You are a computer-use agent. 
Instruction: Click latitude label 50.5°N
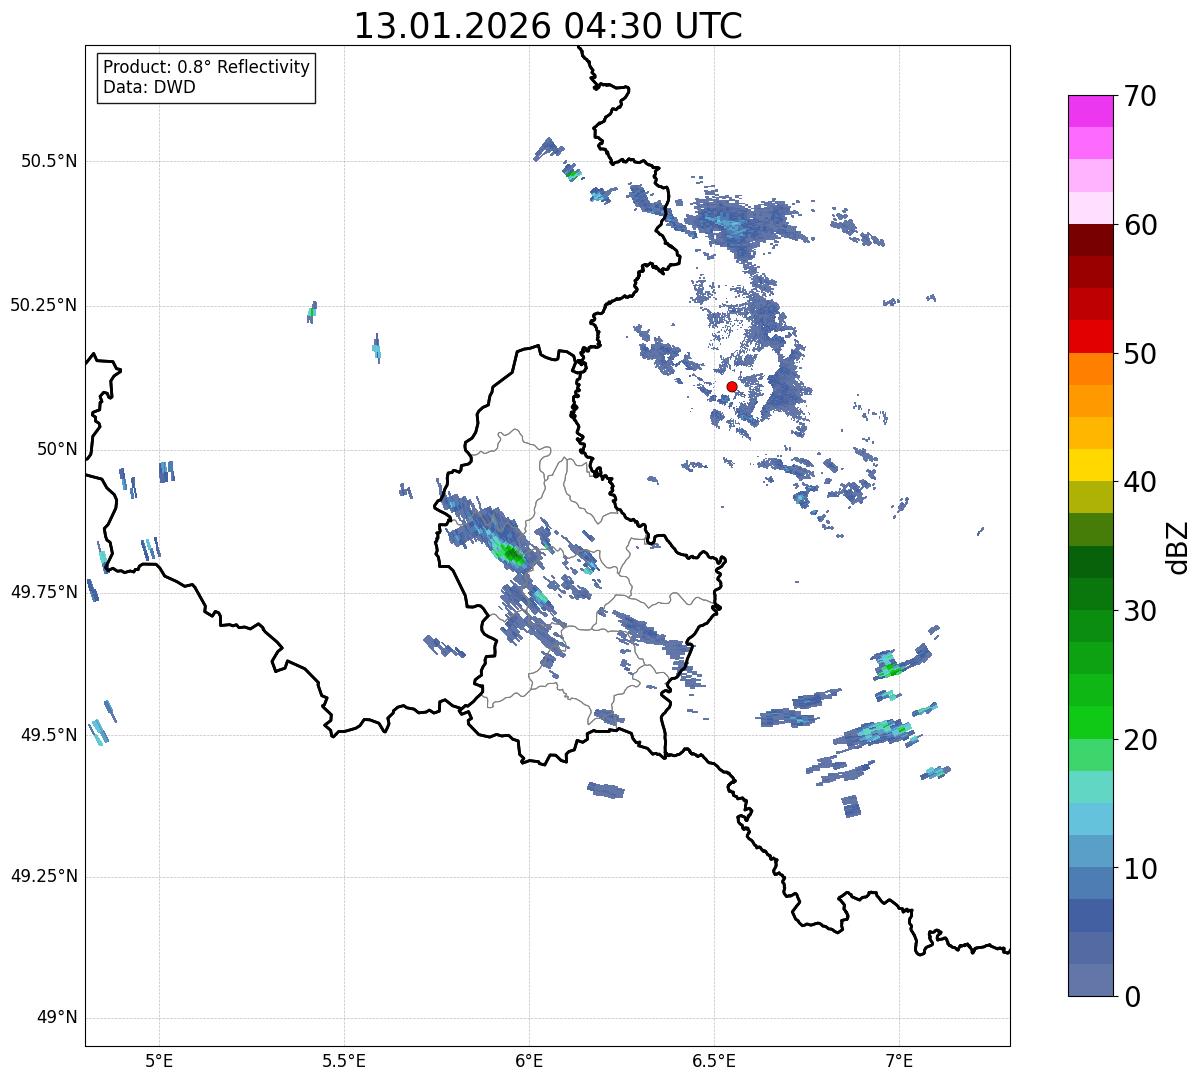(x=48, y=161)
